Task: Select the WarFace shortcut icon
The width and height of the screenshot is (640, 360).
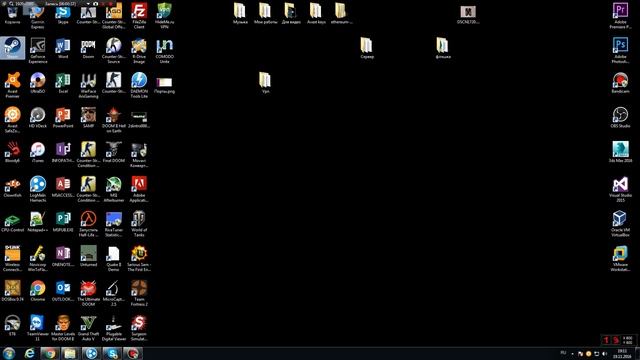Action: pyautogui.click(x=88, y=85)
